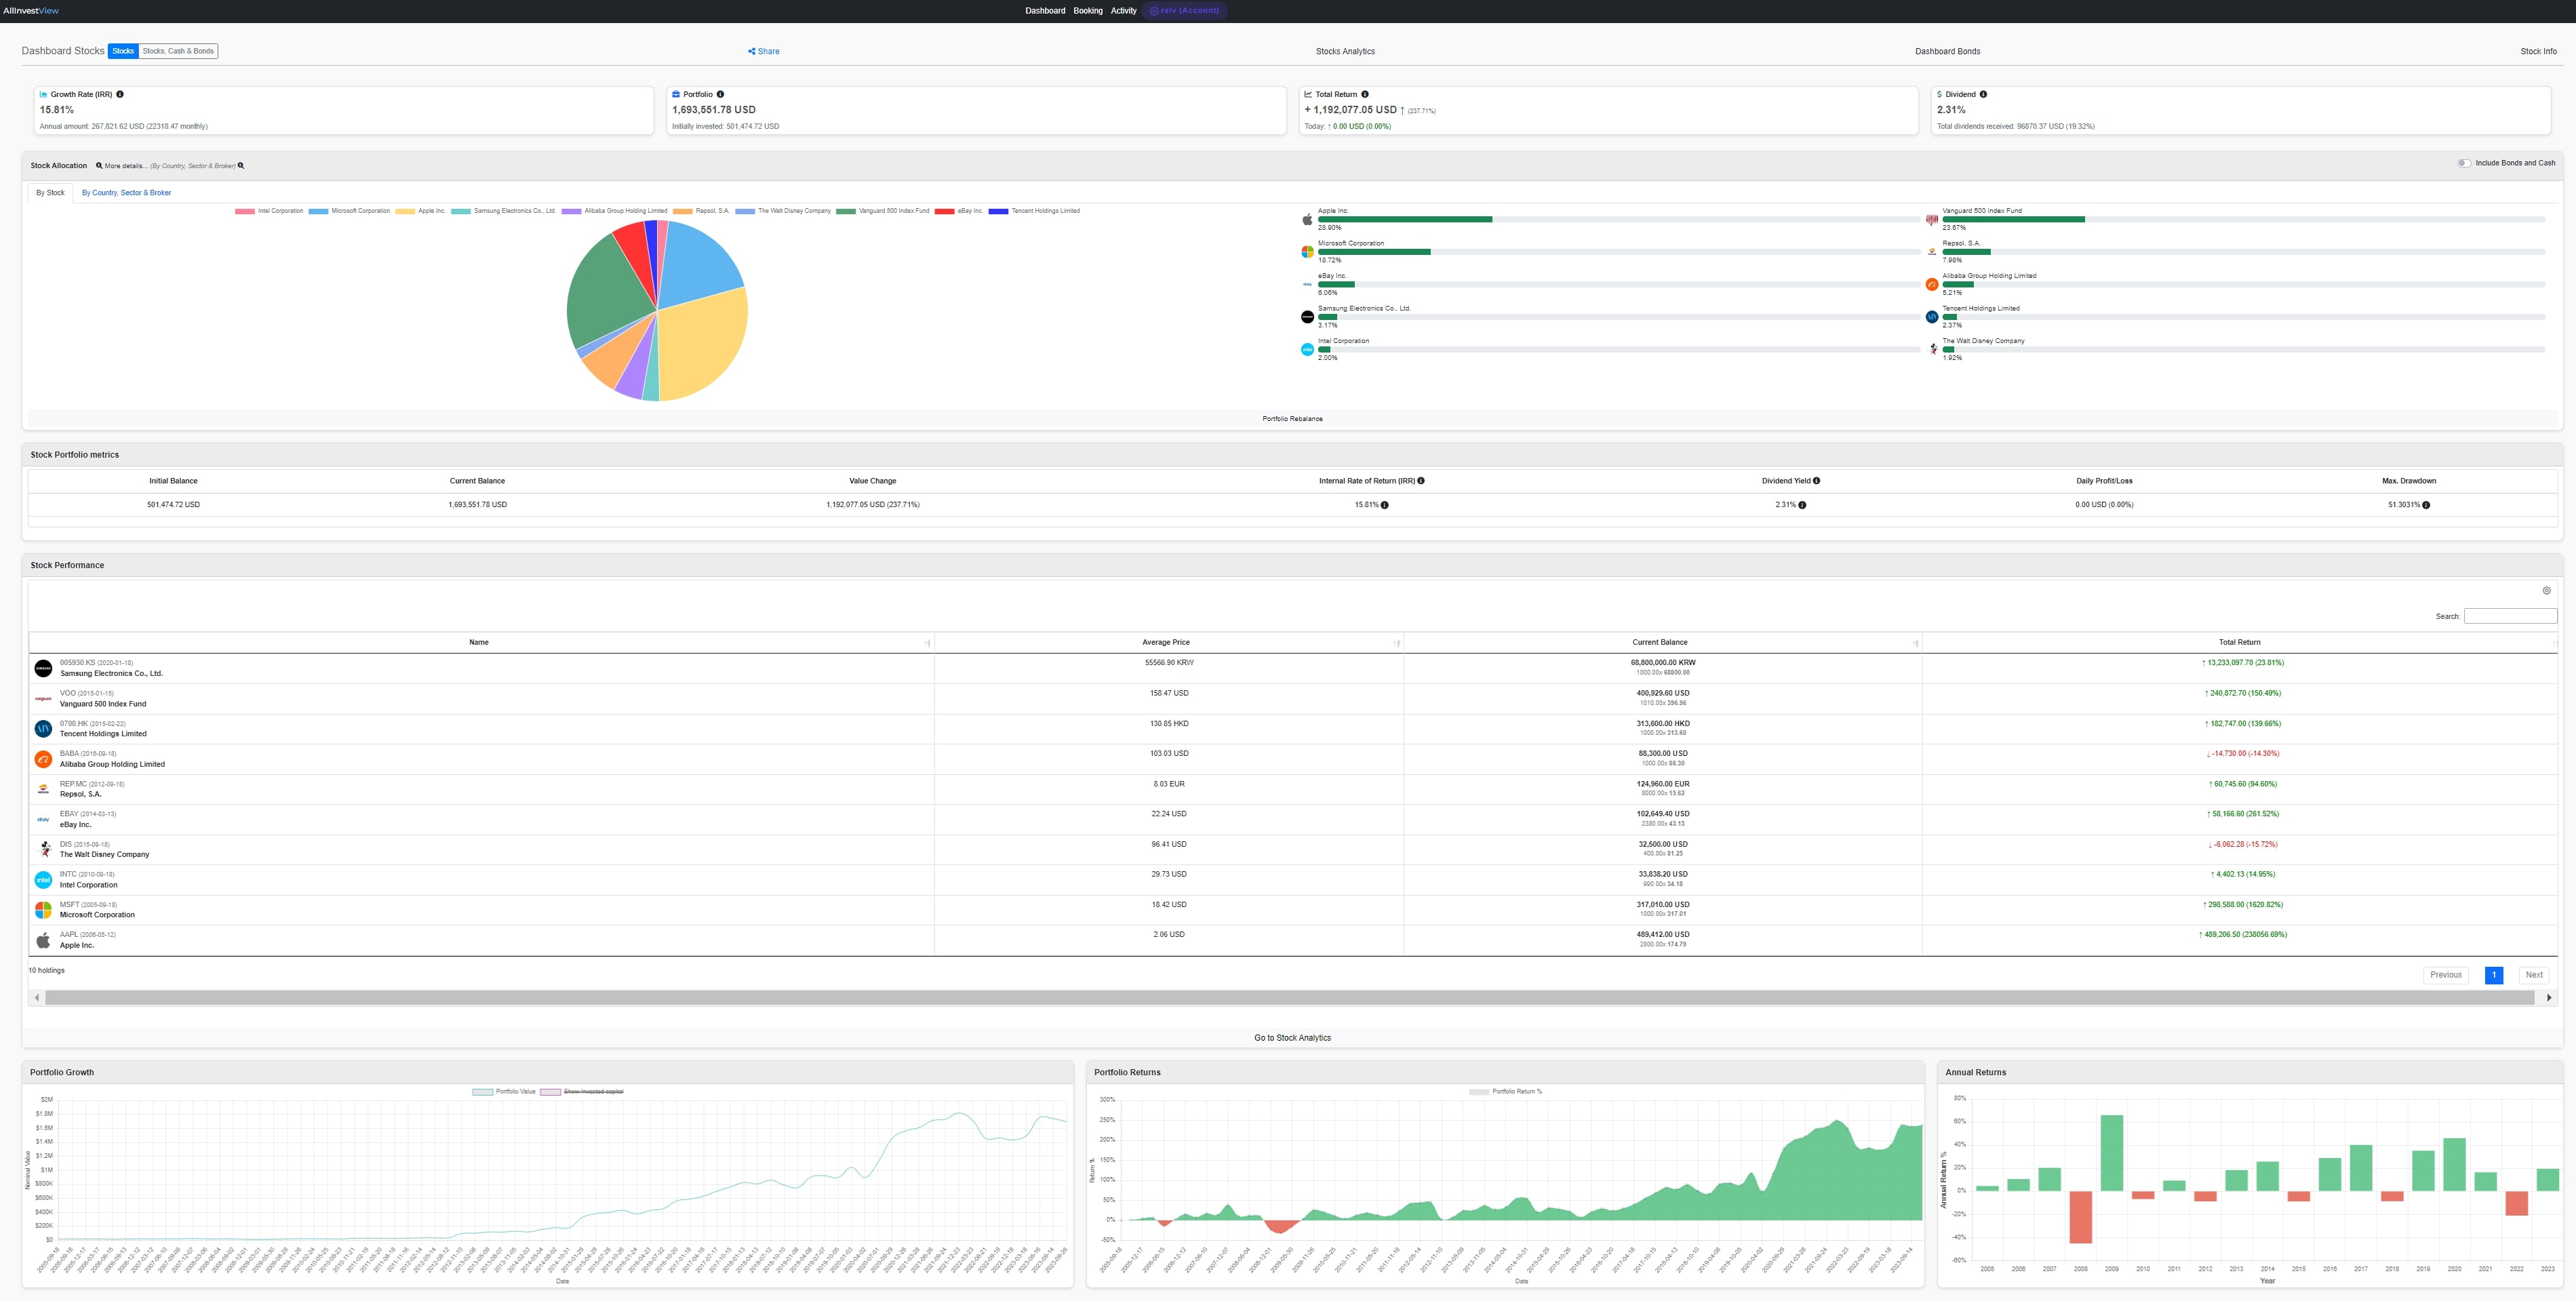Open Dashboard in the top navigation
The height and width of the screenshot is (1301, 2576).
[1045, 11]
